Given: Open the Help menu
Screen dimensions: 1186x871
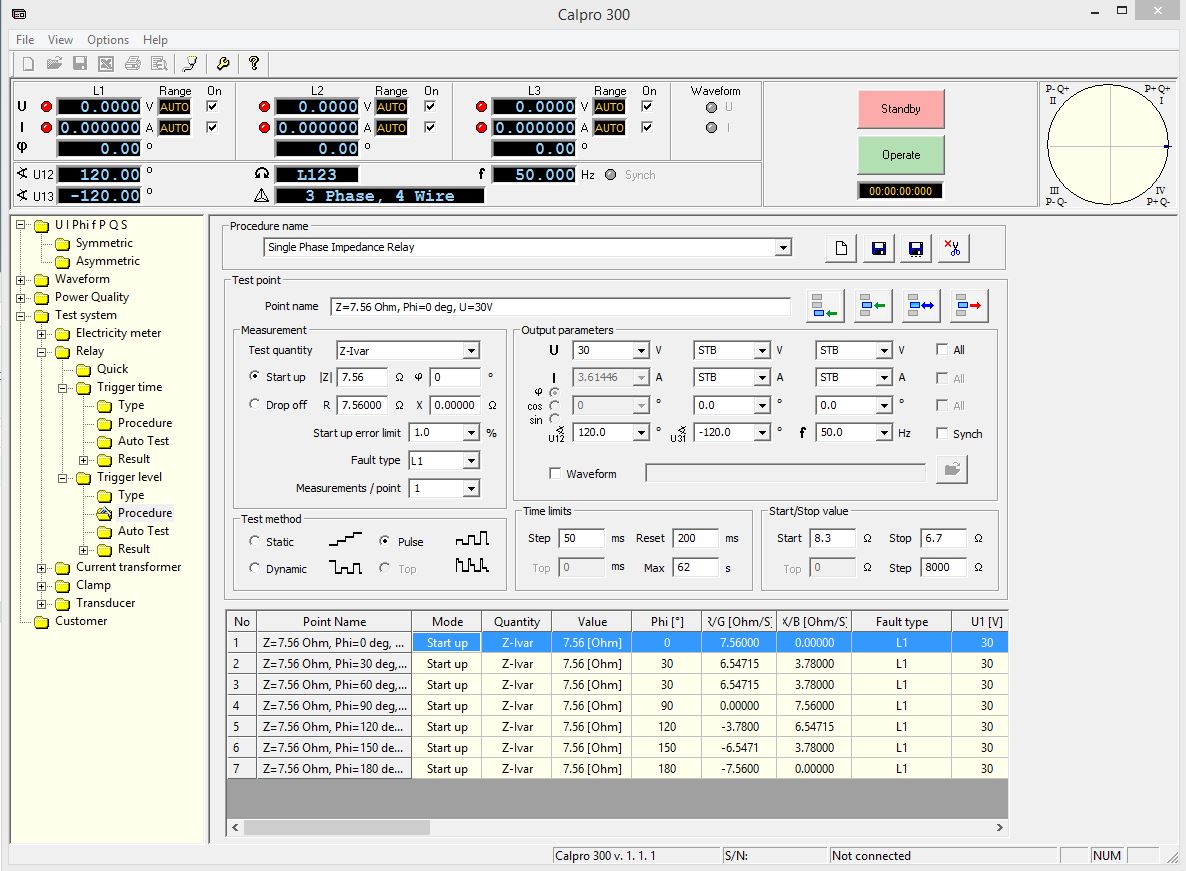Looking at the screenshot, I should point(155,39).
